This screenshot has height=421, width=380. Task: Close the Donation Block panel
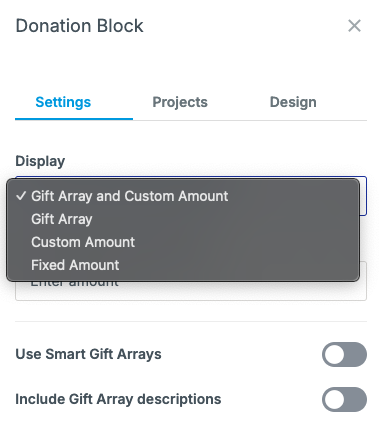(354, 26)
